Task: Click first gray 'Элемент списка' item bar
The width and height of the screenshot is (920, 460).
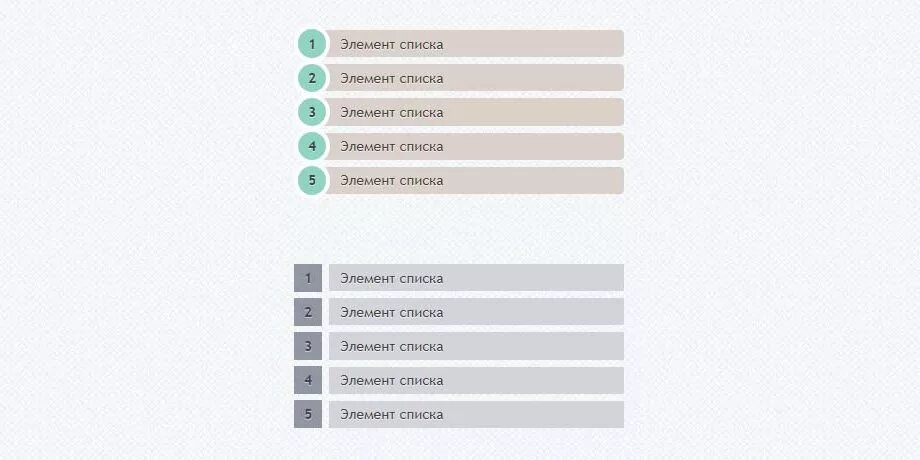Action: click(476, 278)
